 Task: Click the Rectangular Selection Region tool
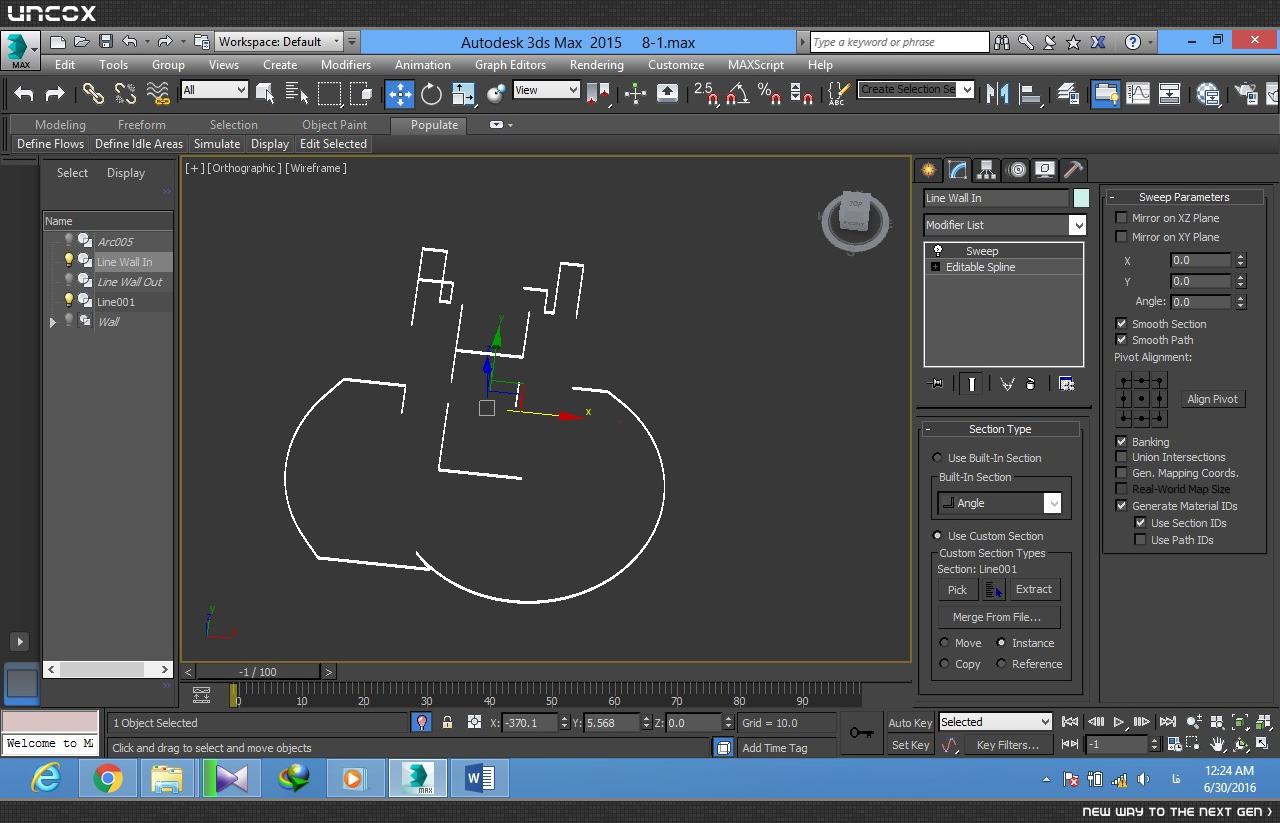click(x=329, y=93)
